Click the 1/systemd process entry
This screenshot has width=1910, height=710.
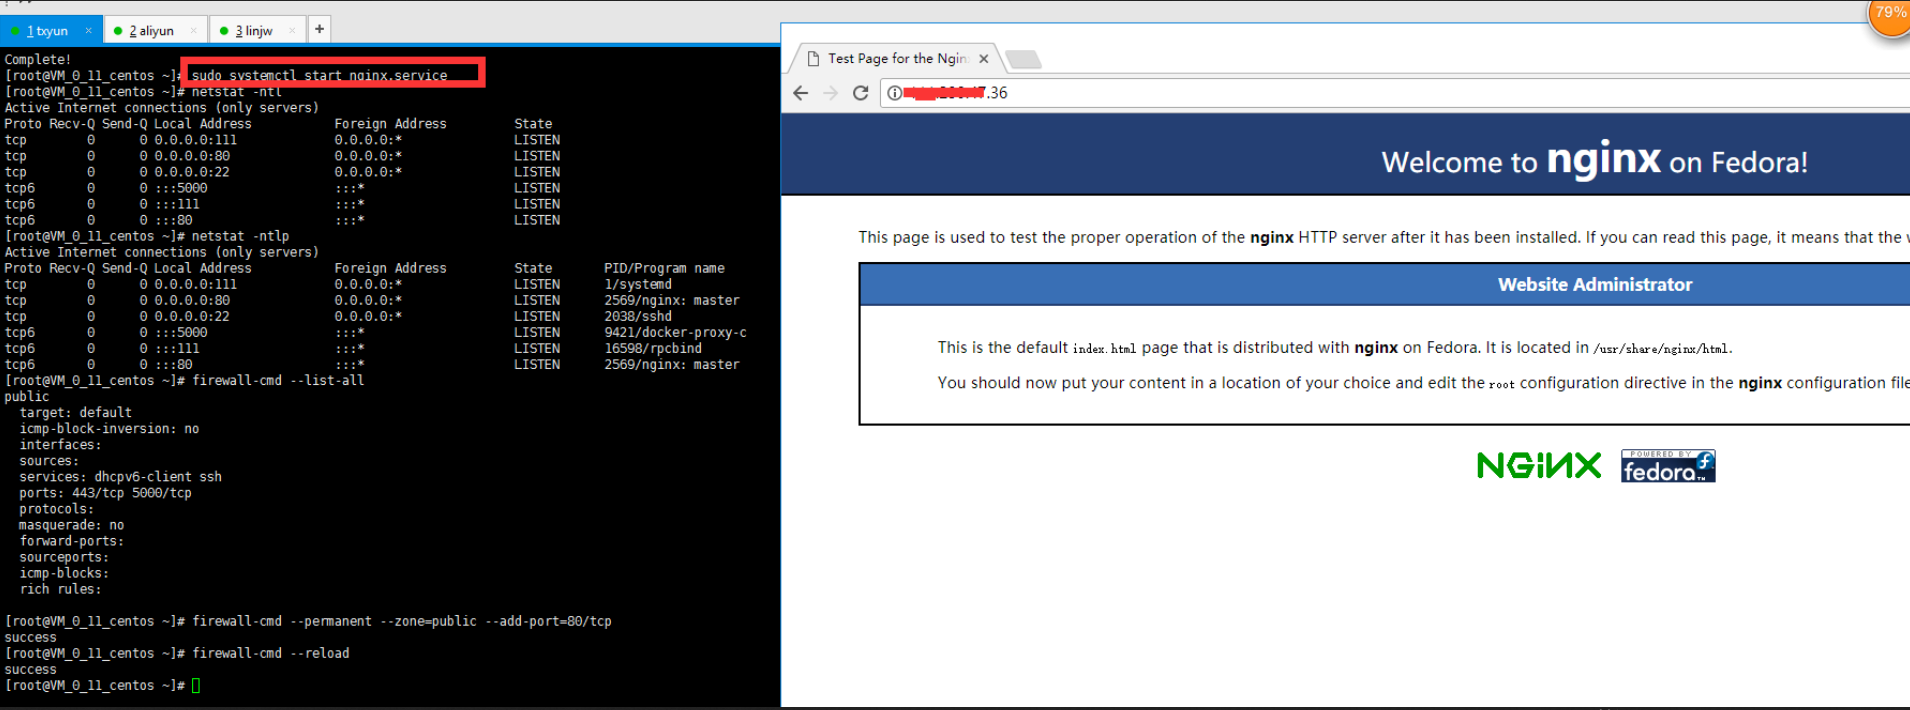[x=638, y=285]
